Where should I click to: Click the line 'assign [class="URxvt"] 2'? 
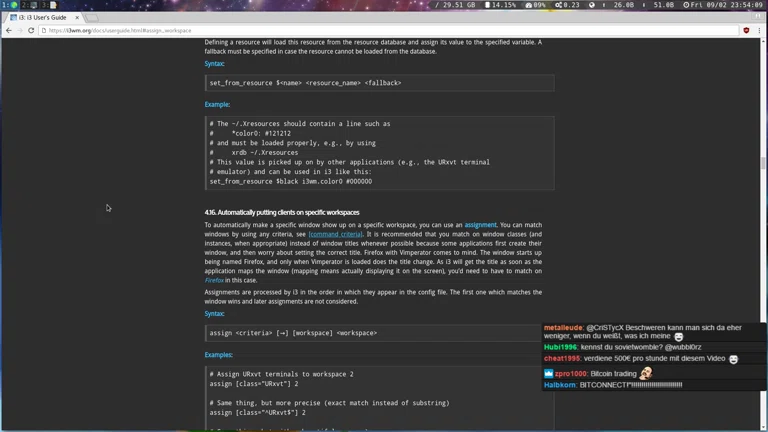pos(254,384)
